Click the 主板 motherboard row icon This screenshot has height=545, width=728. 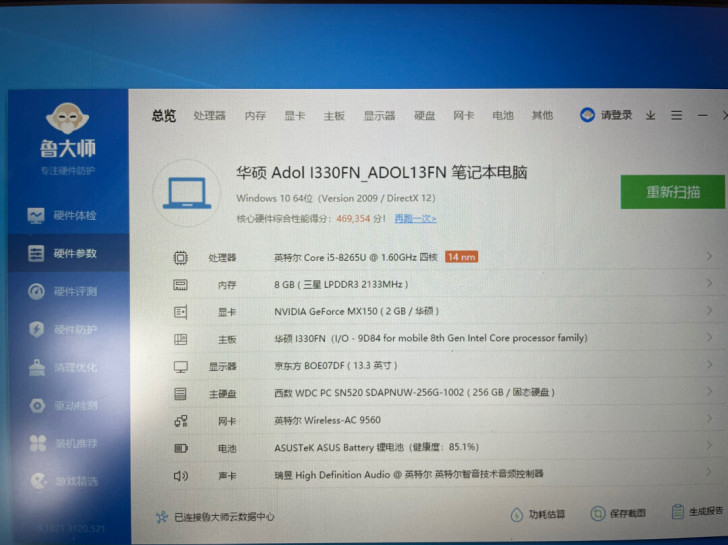180,339
